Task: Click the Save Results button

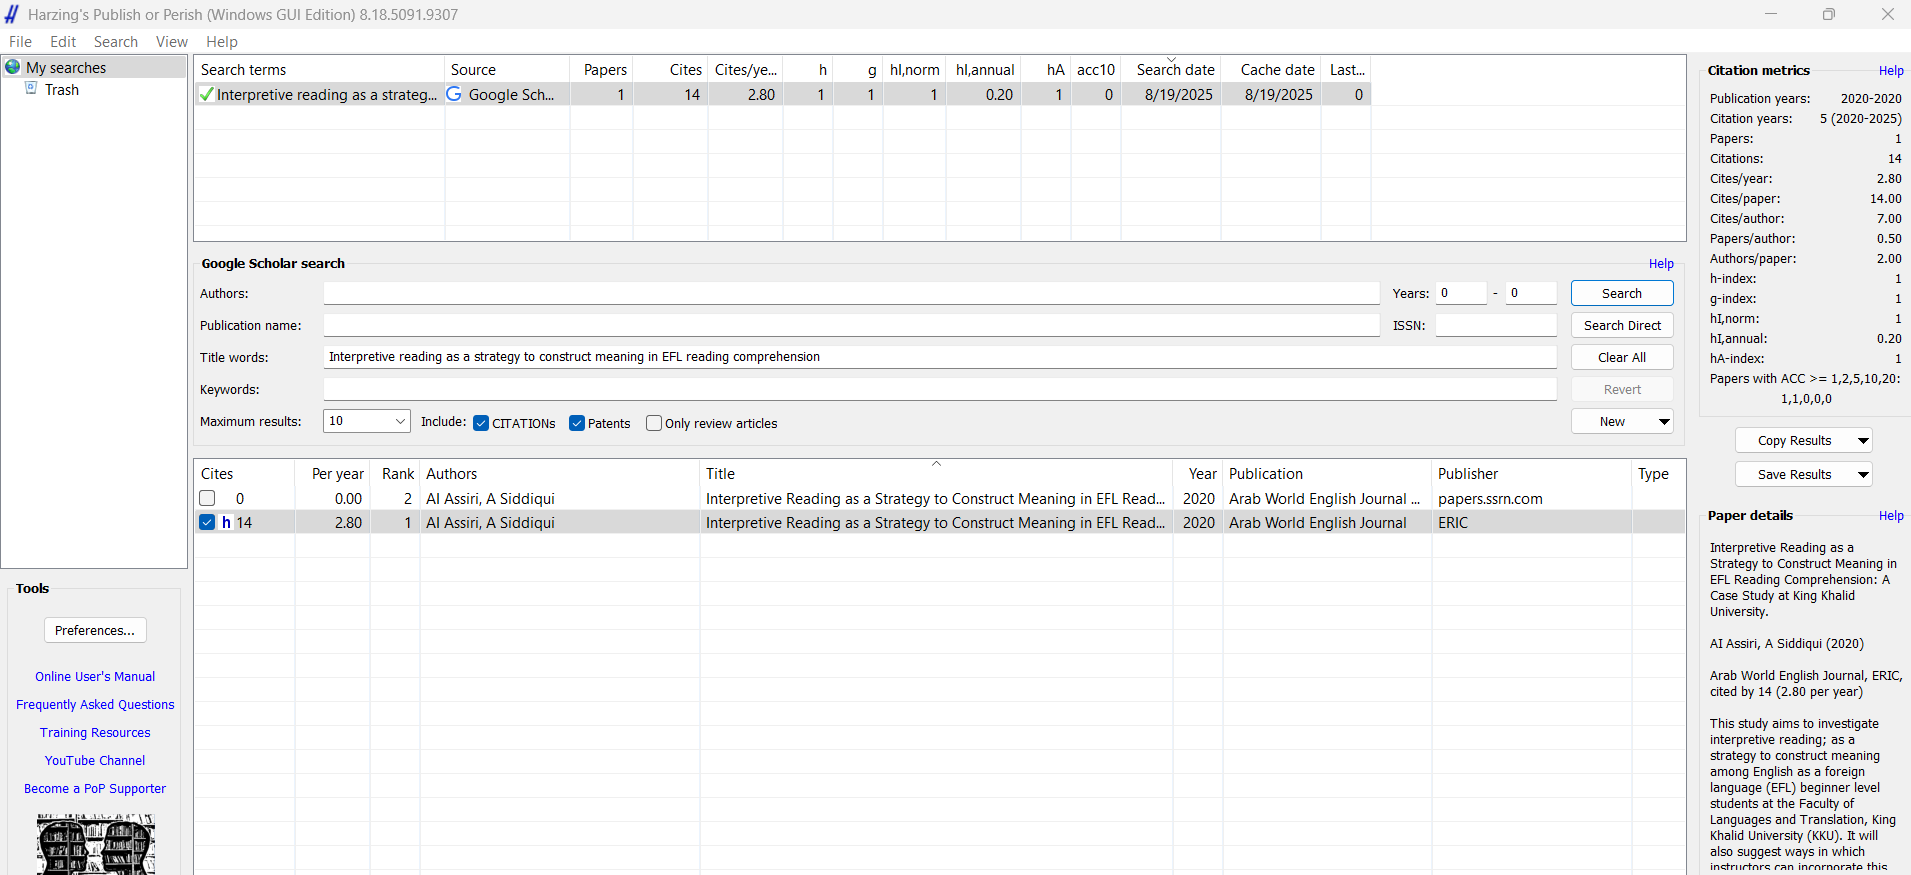Action: (x=1794, y=475)
